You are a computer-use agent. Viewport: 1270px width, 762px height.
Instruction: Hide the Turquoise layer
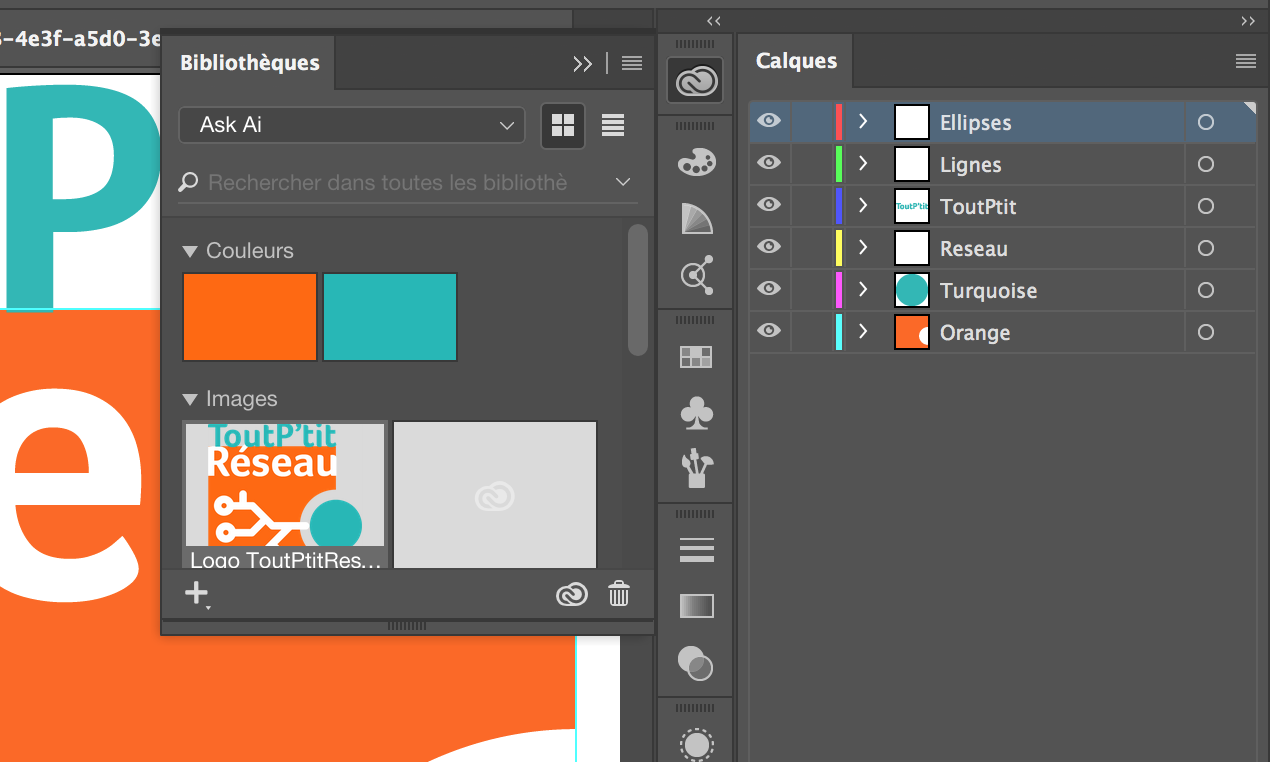tap(769, 290)
